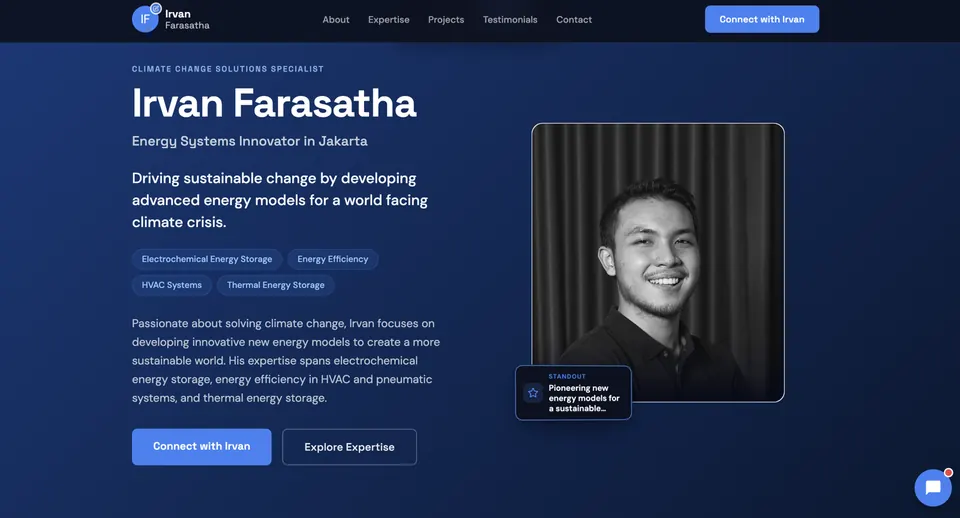Click the header Connect with Irvan button
960x518 pixels.
(762, 19)
